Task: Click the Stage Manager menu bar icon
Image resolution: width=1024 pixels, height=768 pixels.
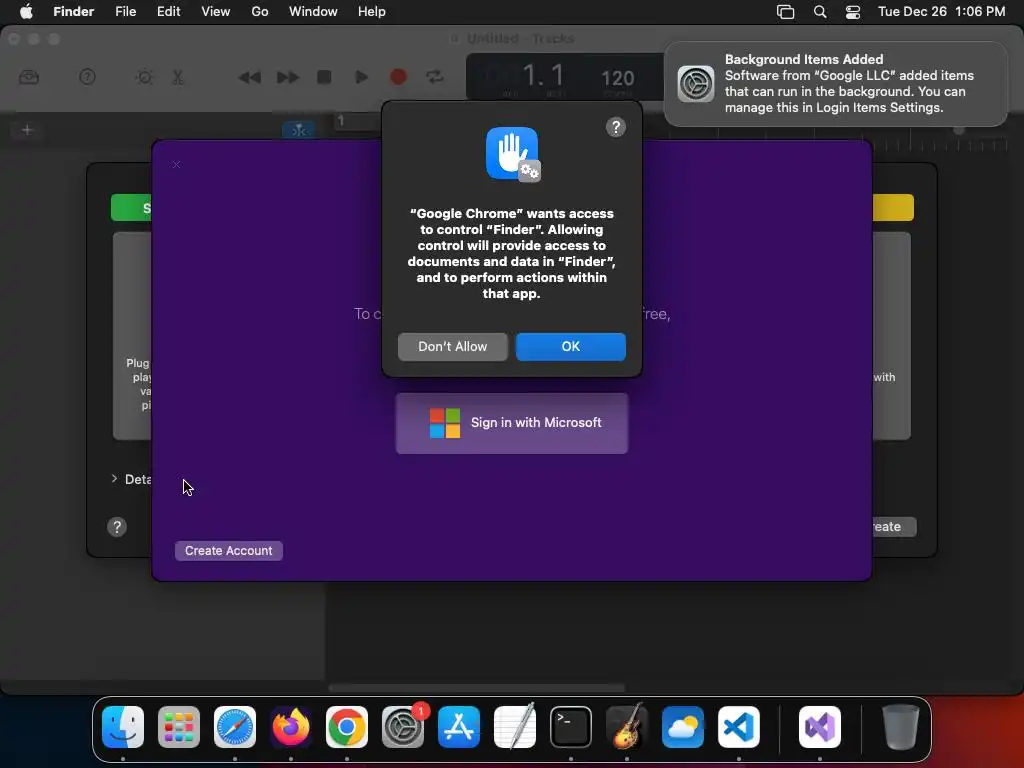Action: click(786, 12)
